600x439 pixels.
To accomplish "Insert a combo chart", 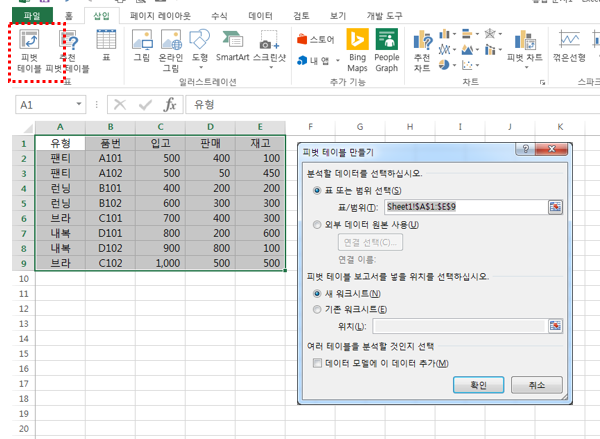I will pyautogui.click(x=490, y=49).
